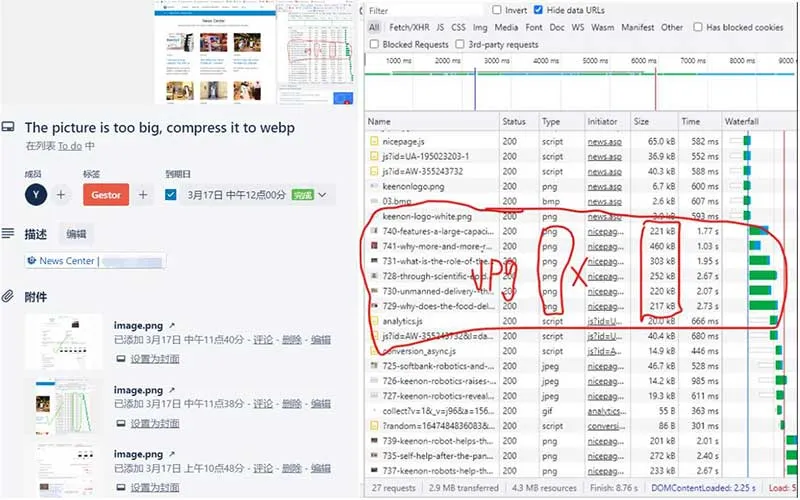Click the red Gestor label
Screen dimensions: 800x500
pyautogui.click(x=106, y=194)
